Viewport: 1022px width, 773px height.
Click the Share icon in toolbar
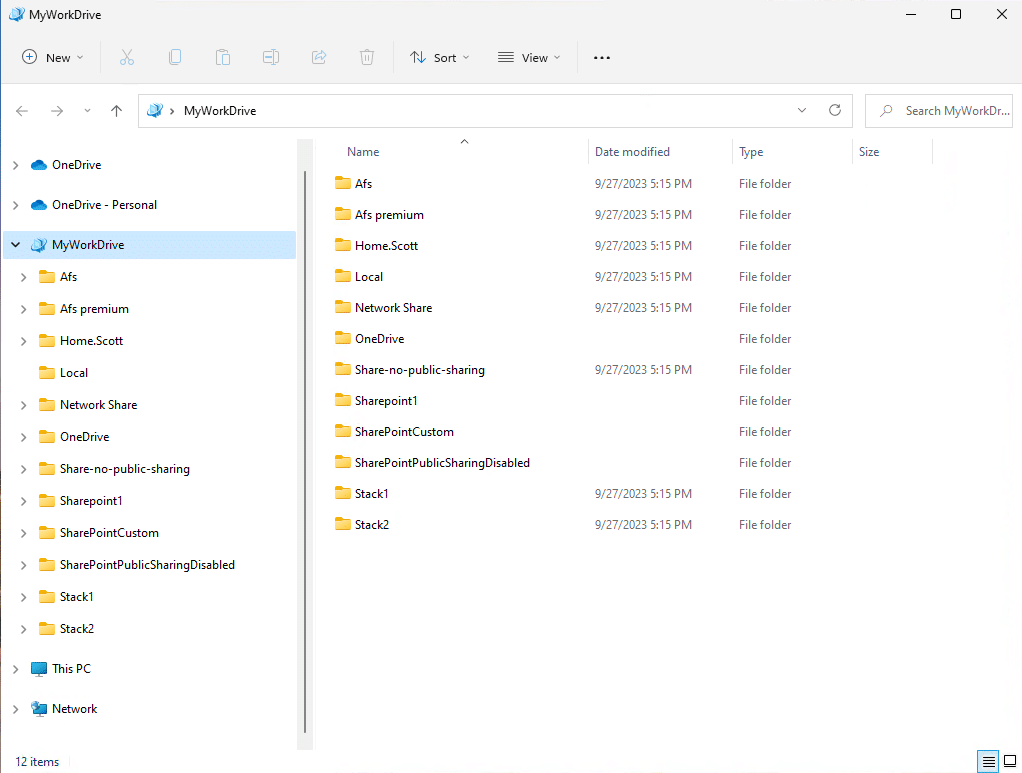319,58
